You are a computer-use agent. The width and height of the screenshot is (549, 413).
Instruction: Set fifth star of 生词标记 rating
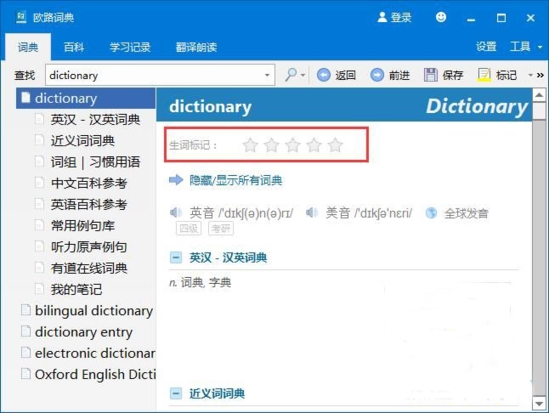click(335, 145)
